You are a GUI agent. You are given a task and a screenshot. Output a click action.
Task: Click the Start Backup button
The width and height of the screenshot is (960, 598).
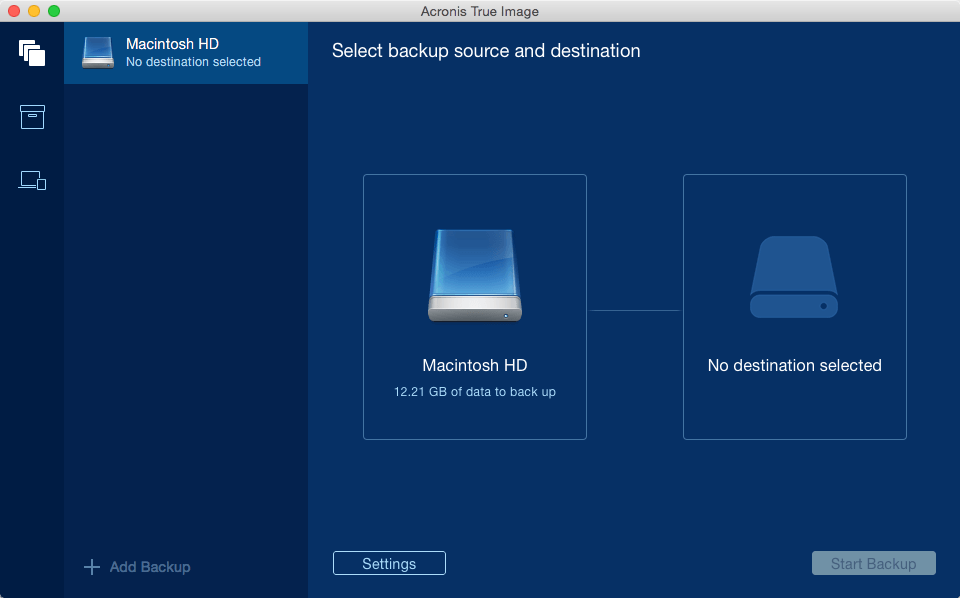coord(874,563)
